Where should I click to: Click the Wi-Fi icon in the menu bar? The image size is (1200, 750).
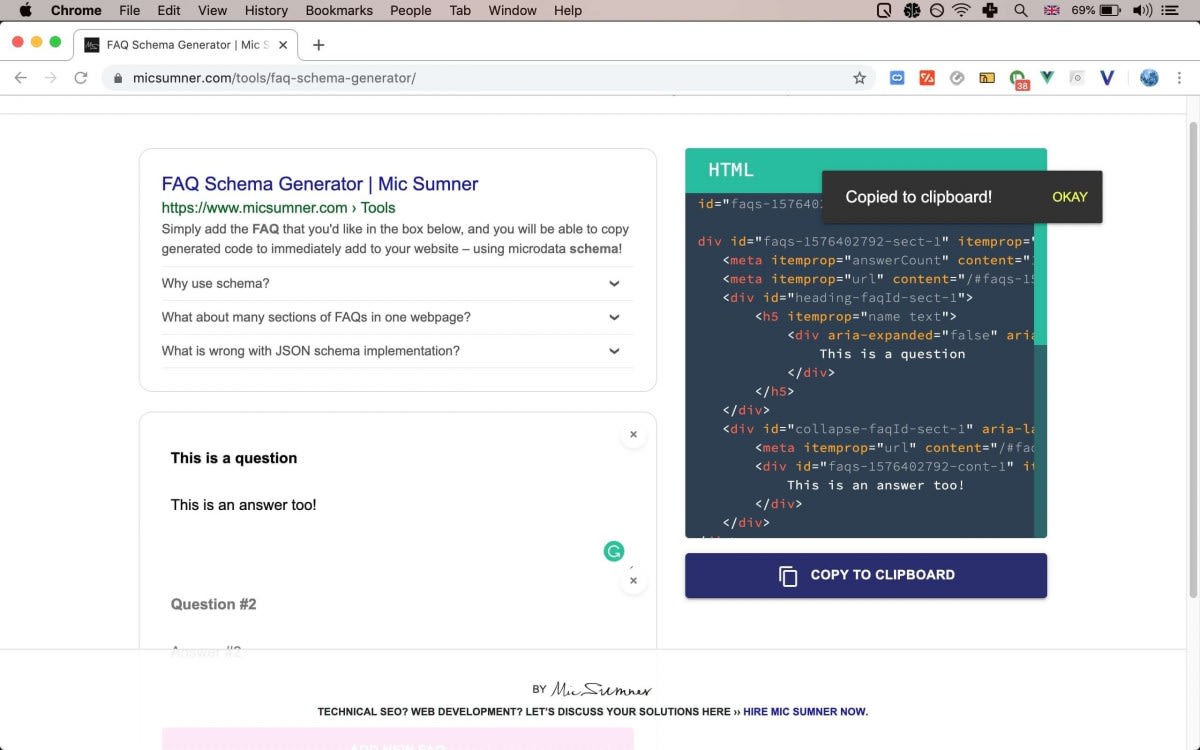click(961, 10)
